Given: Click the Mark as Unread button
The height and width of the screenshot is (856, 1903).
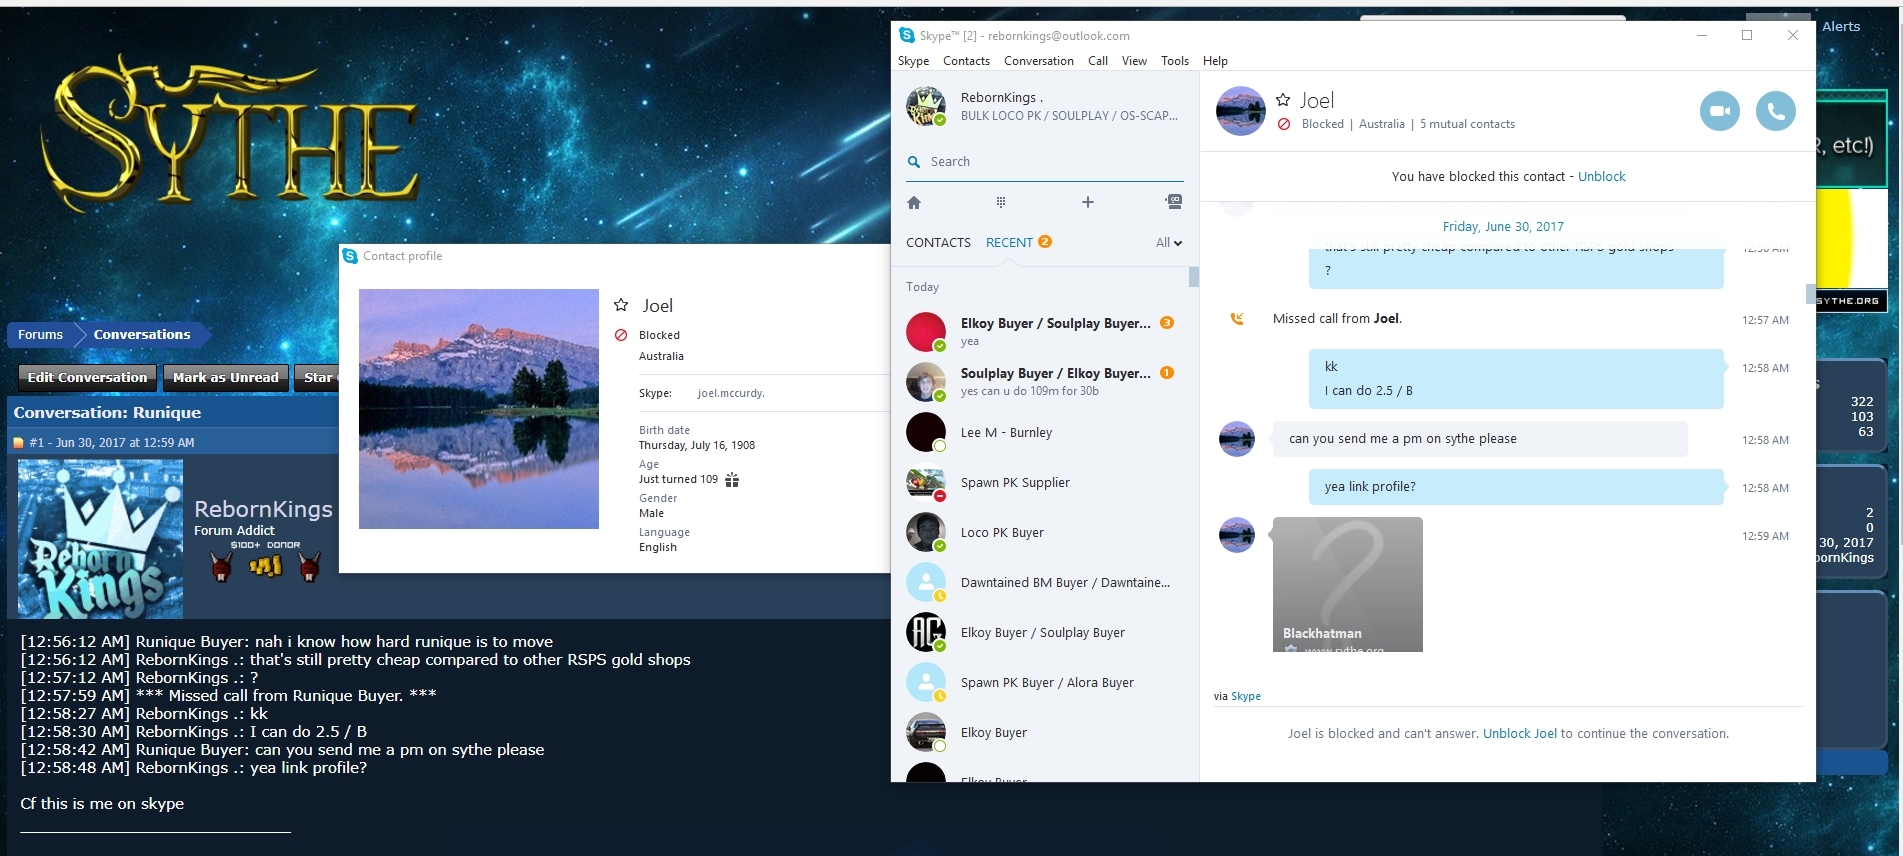Looking at the screenshot, I should tap(226, 378).
